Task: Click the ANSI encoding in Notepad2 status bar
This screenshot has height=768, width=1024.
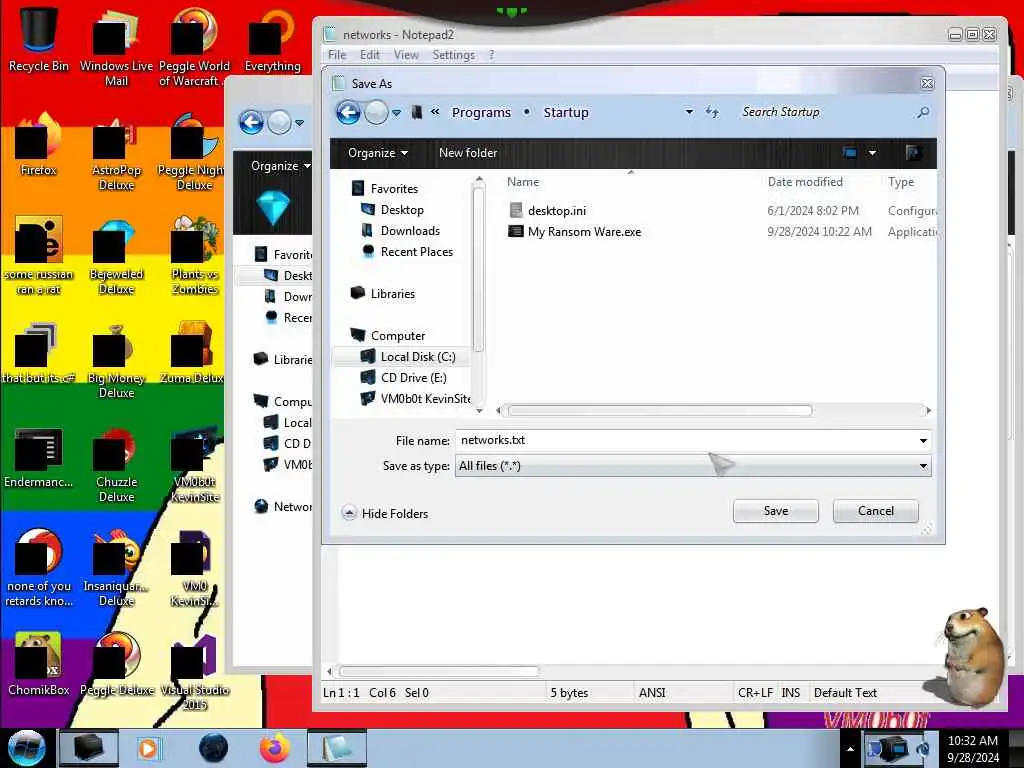Action: tap(652, 693)
